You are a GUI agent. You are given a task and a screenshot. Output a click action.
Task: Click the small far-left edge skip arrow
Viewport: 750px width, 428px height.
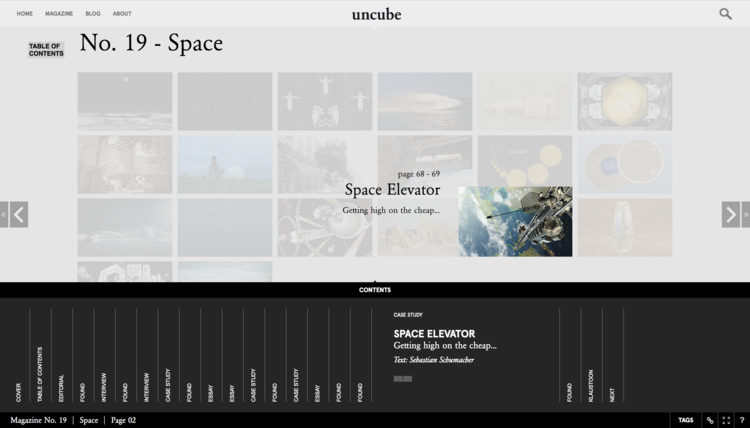[4, 215]
